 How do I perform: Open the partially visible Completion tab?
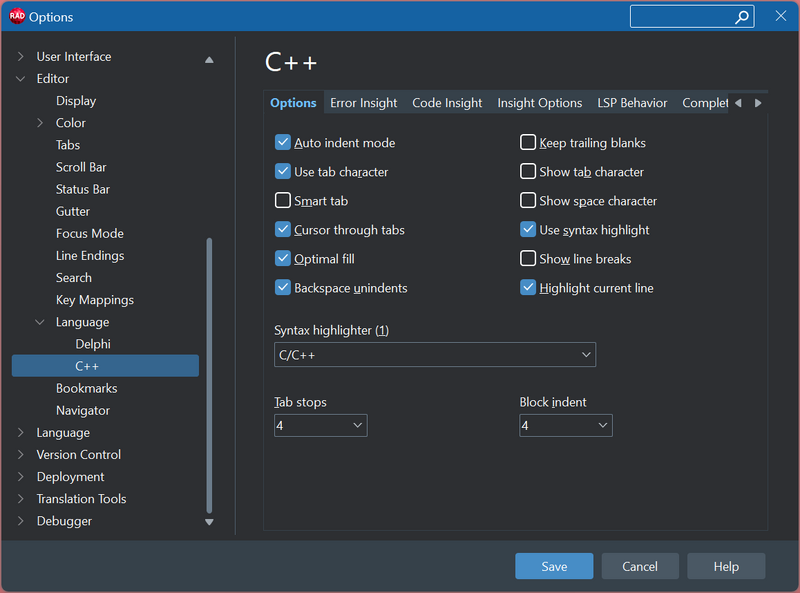pyautogui.click(x=705, y=103)
